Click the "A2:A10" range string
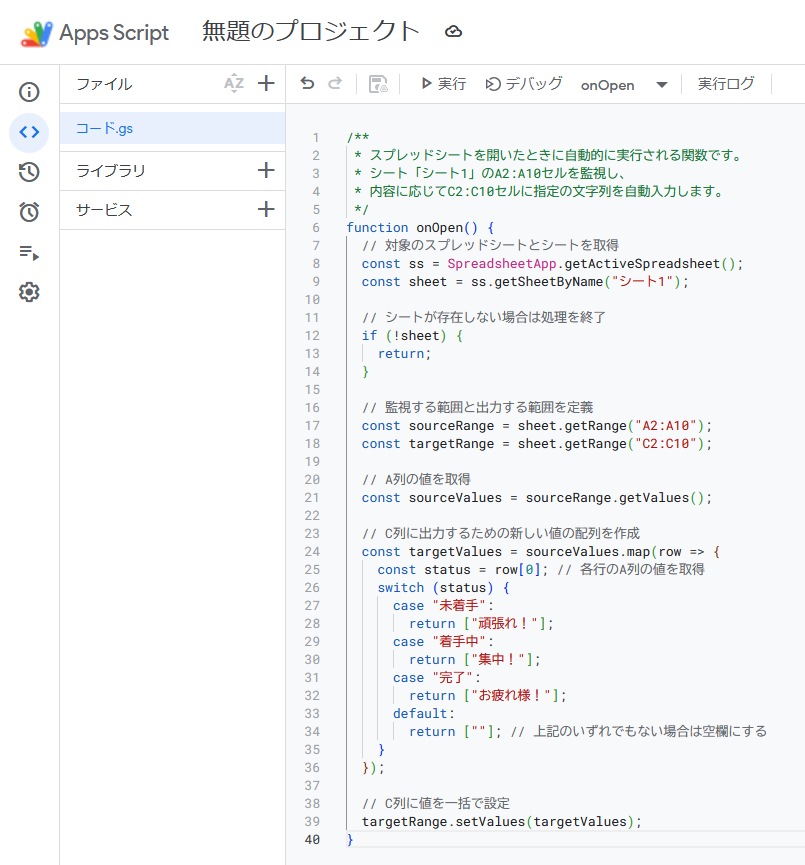The height and width of the screenshot is (865, 805). (666, 426)
